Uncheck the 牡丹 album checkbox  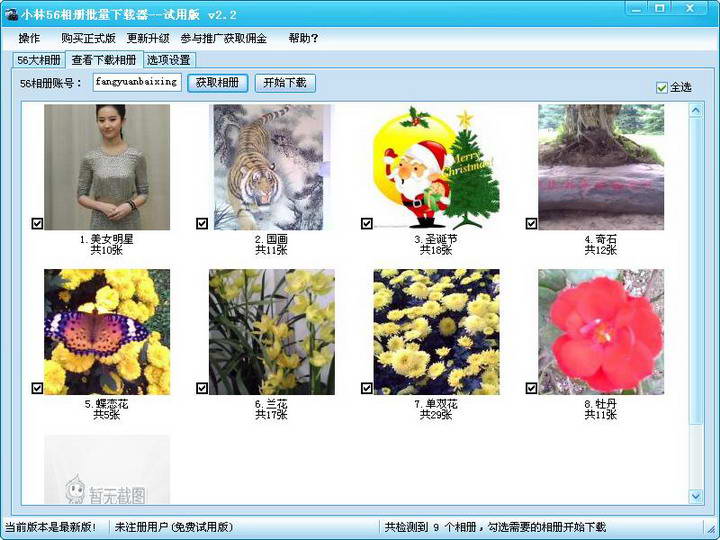tap(531, 388)
